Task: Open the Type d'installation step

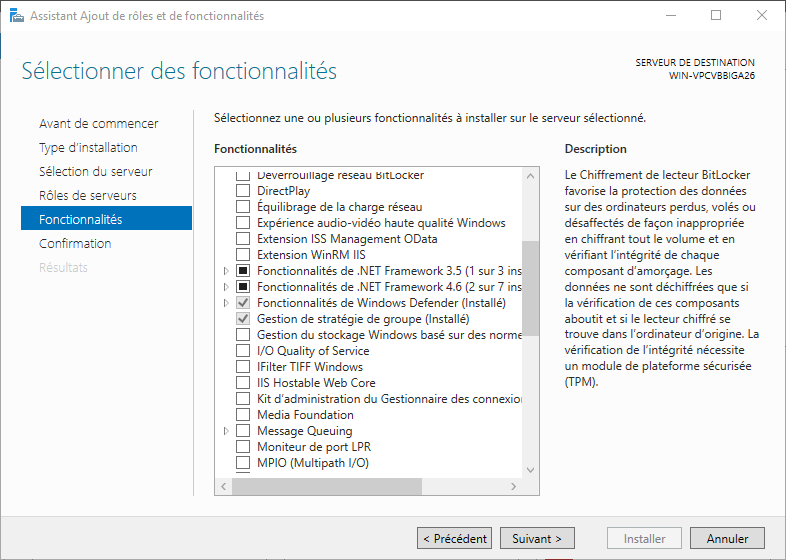Action: pos(88,147)
